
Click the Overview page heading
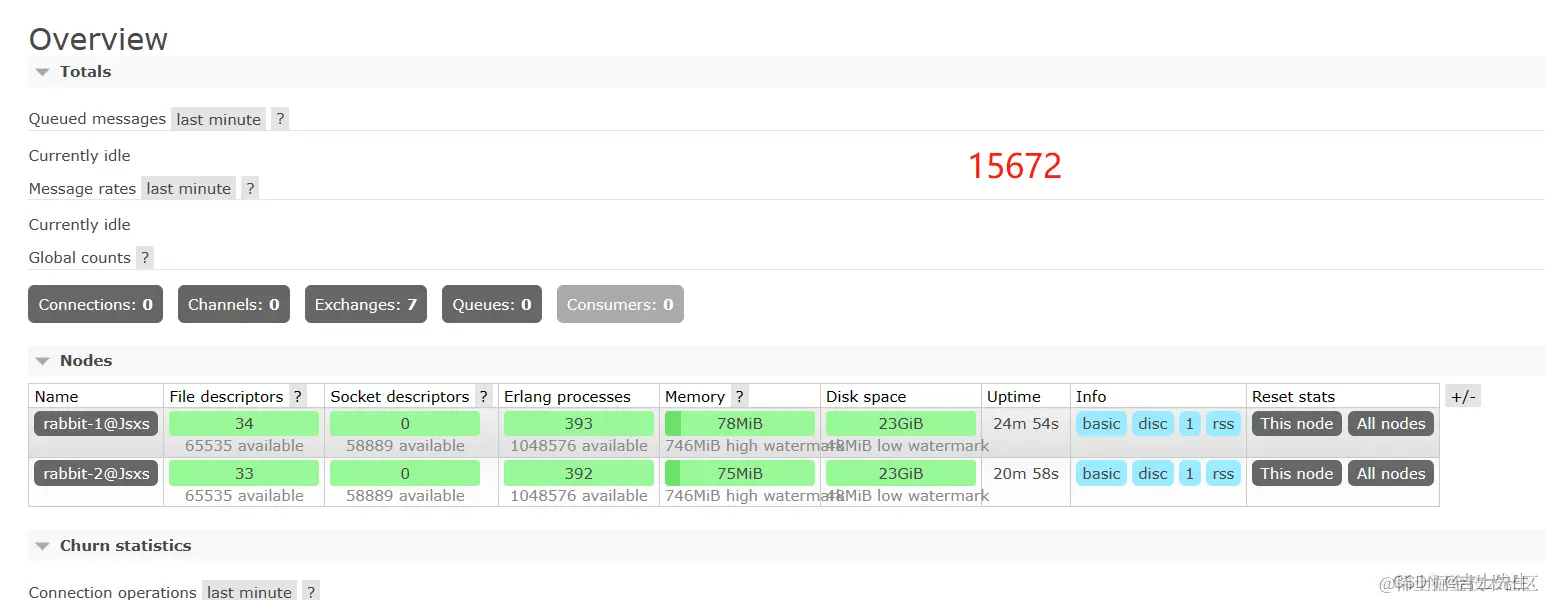[98, 39]
